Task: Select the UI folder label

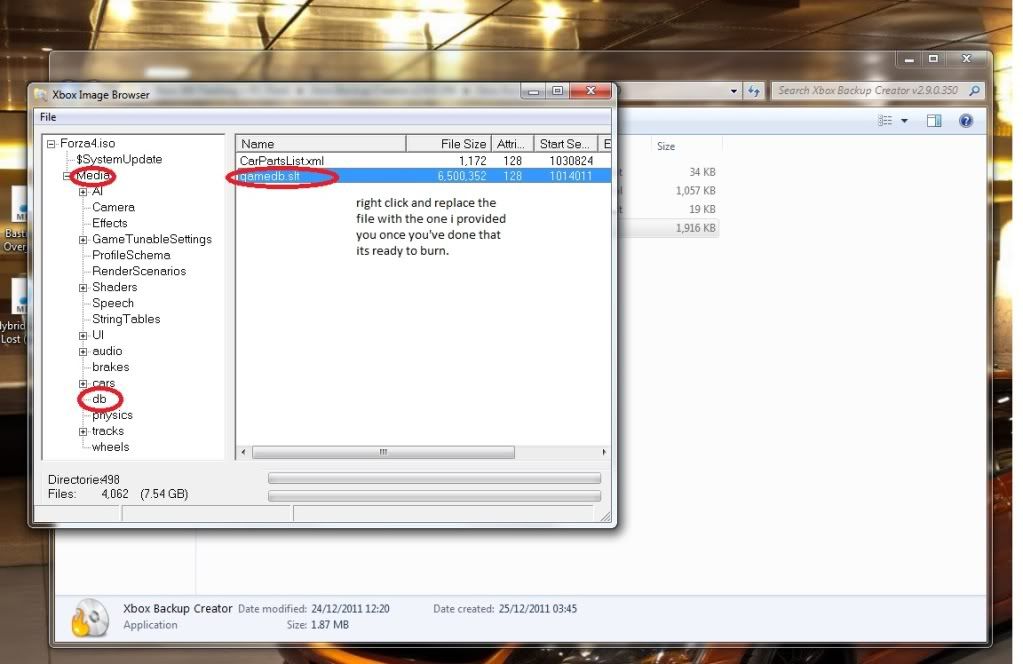Action: 98,335
